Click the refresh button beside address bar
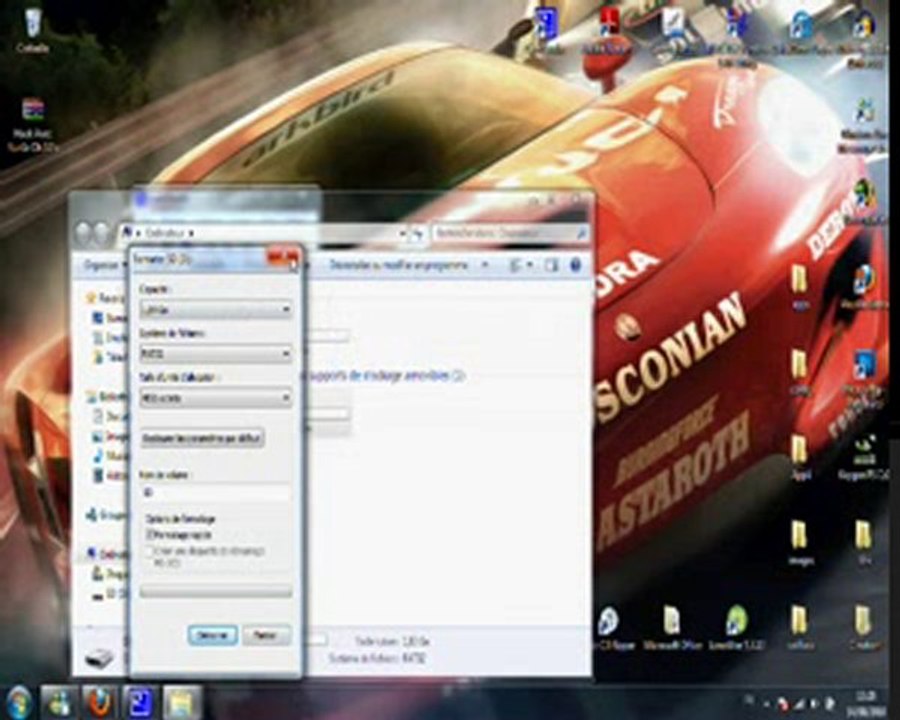This screenshot has width=900, height=720. click(417, 233)
